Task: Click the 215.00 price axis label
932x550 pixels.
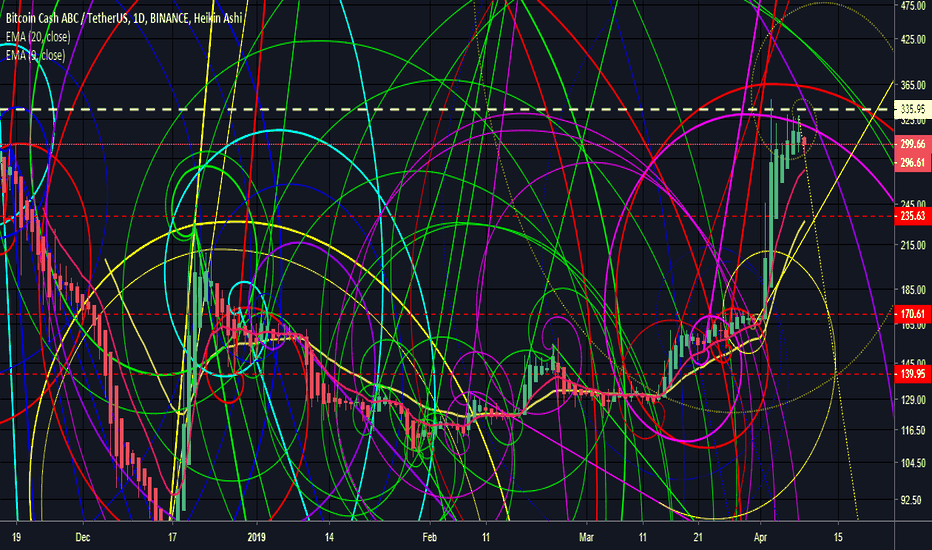Action: [x=913, y=245]
